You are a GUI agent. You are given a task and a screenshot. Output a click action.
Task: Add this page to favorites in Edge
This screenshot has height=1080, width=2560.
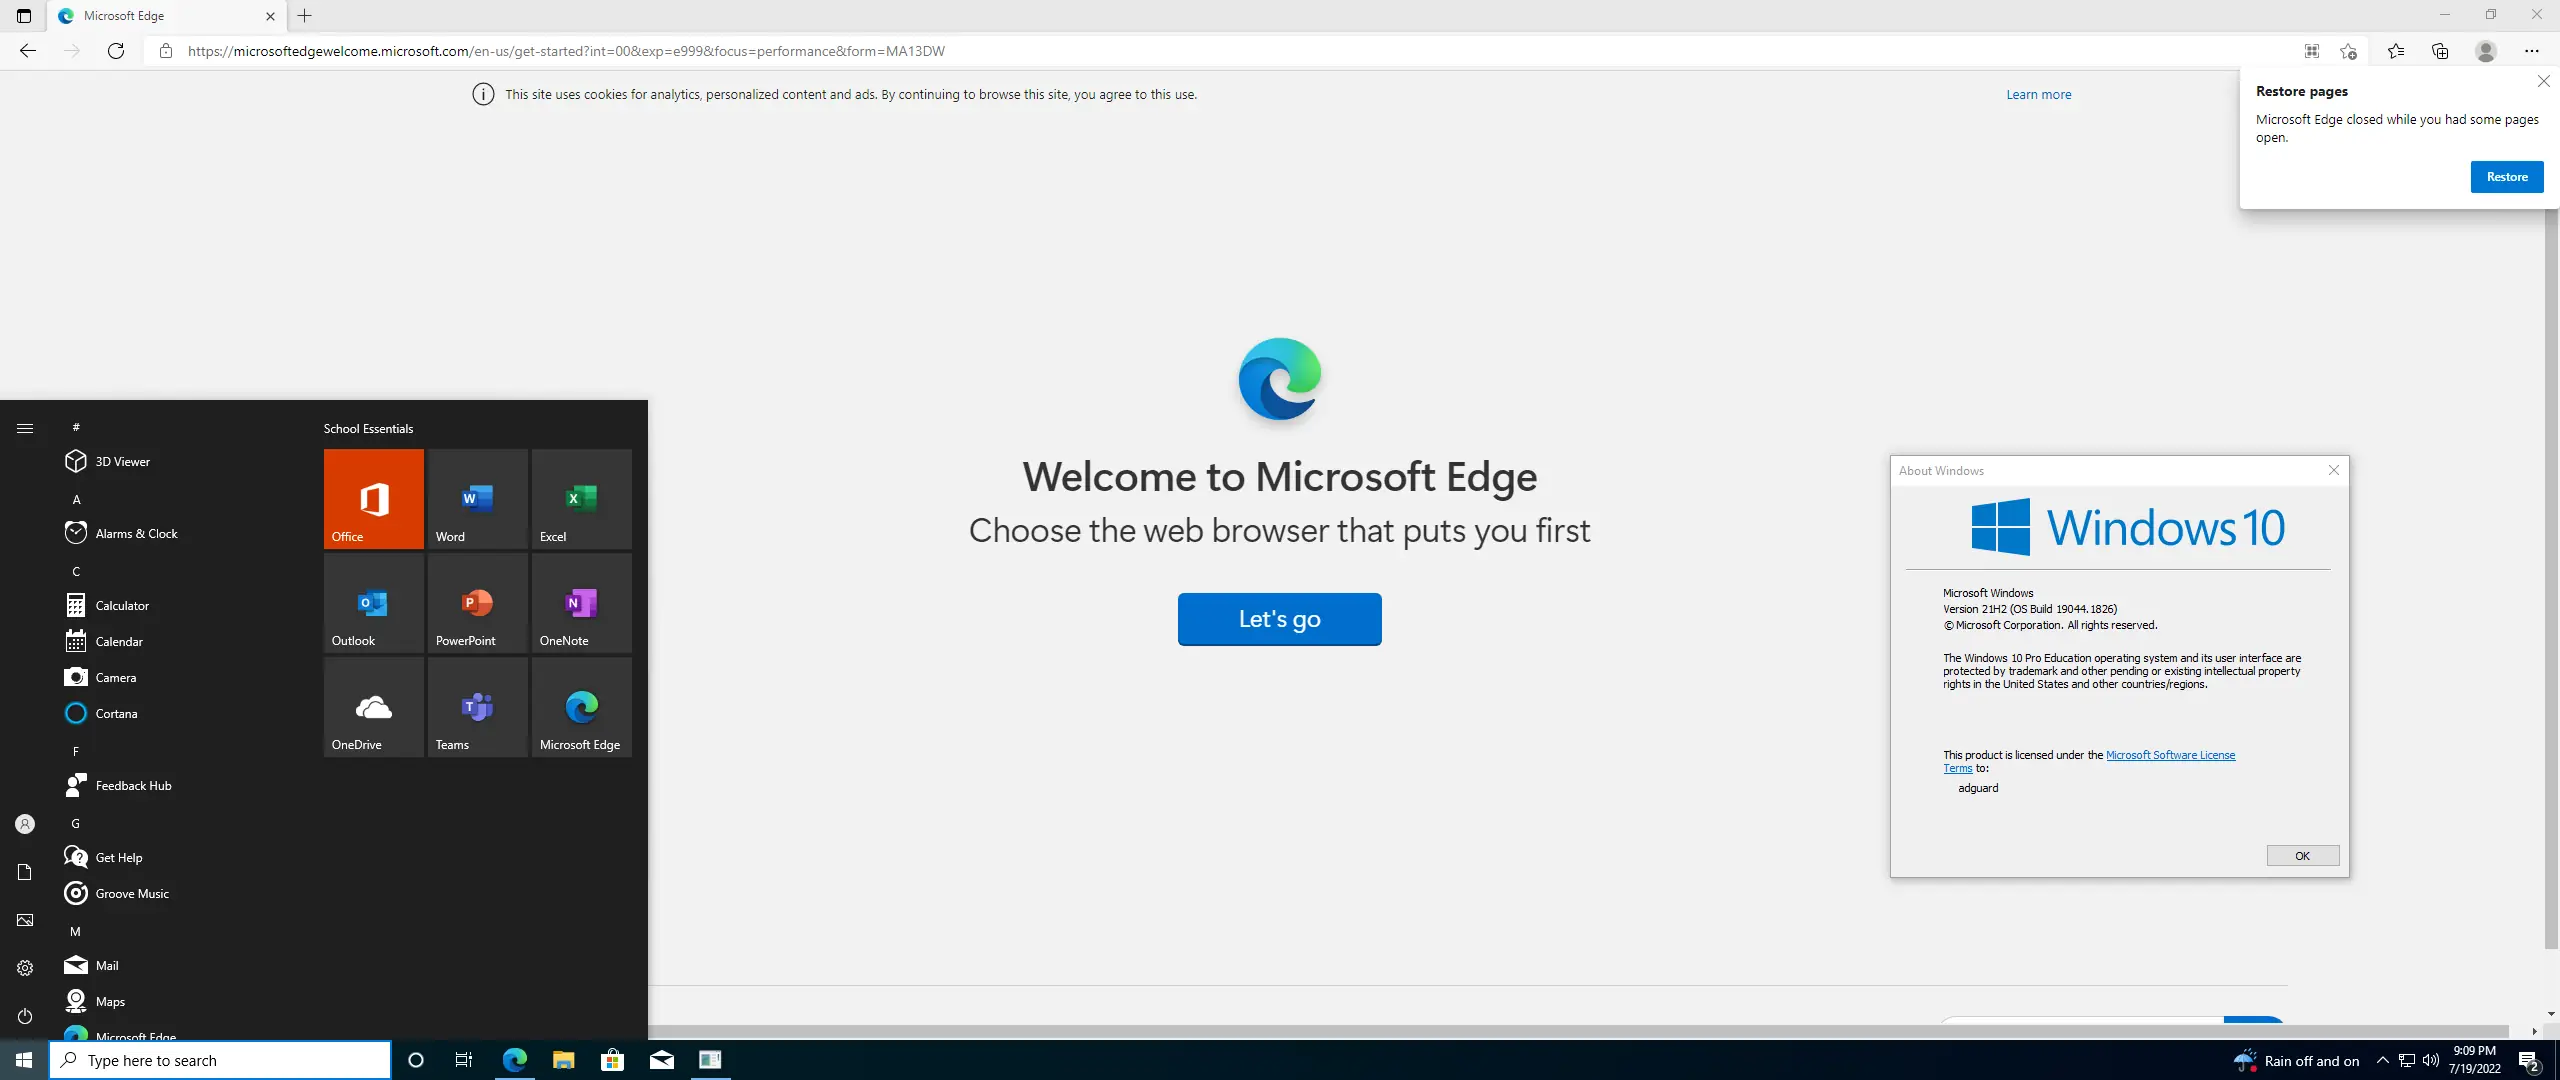tap(2348, 51)
